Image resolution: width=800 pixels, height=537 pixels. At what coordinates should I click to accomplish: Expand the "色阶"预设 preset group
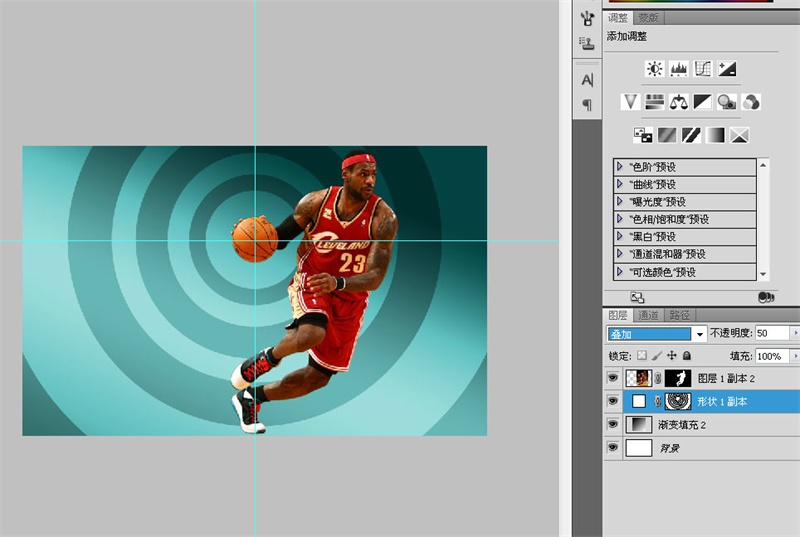point(620,167)
